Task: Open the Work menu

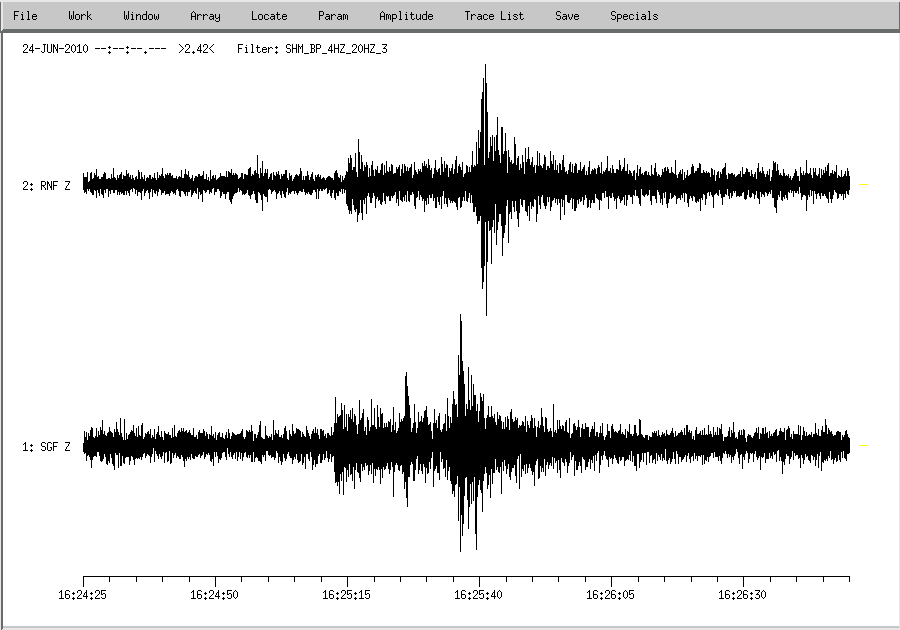Action: click(x=80, y=16)
